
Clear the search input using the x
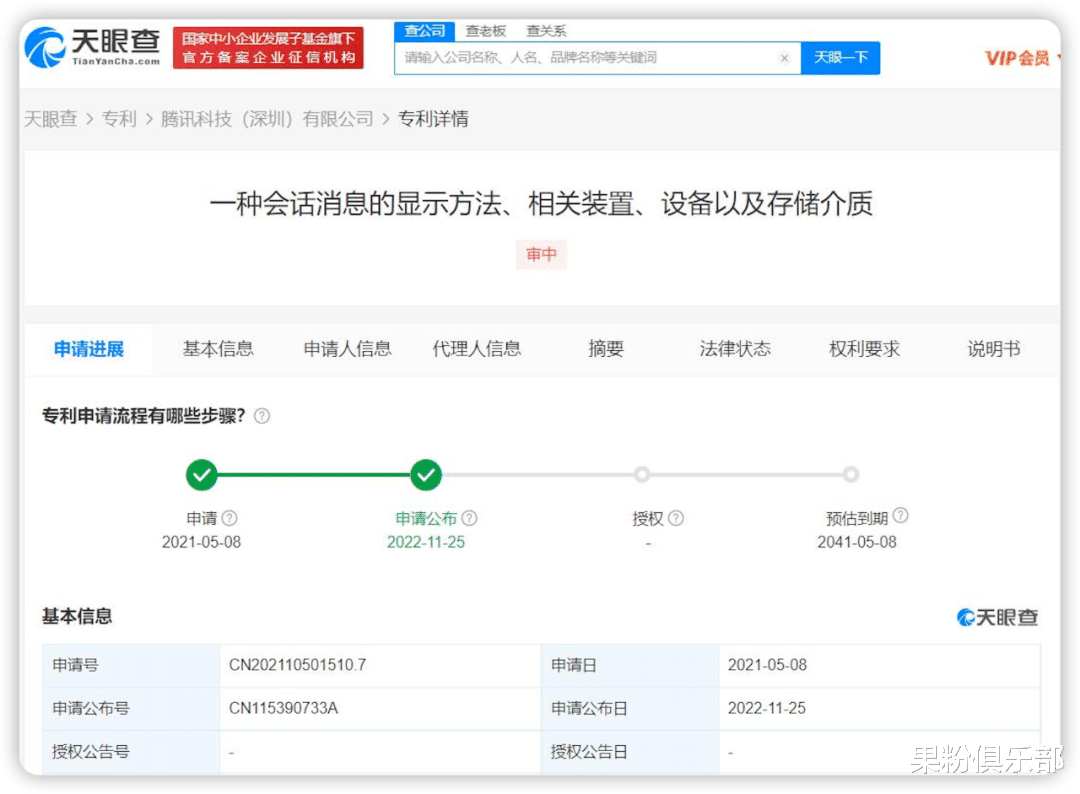click(784, 58)
